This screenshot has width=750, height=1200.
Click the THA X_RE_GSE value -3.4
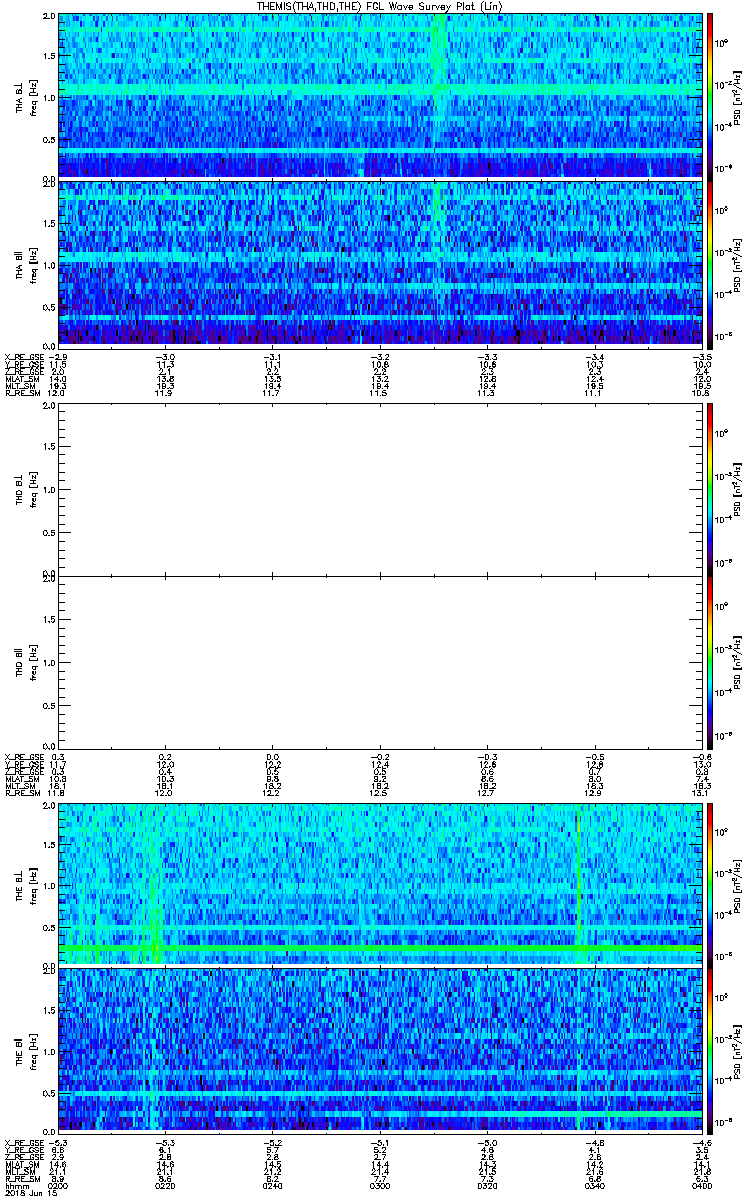[593, 357]
